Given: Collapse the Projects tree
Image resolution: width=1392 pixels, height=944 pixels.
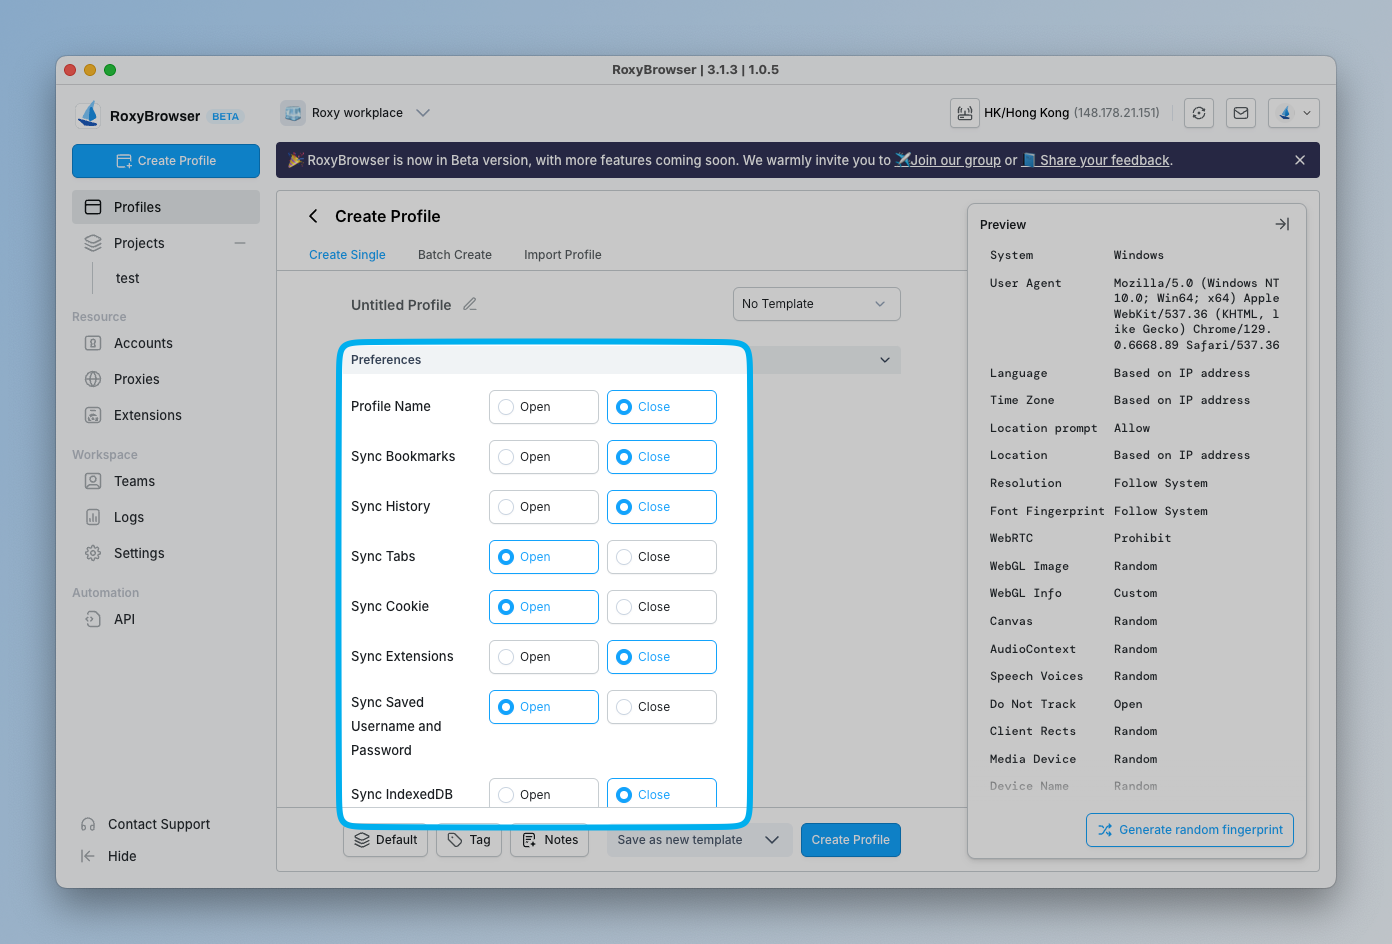Looking at the screenshot, I should pos(240,243).
